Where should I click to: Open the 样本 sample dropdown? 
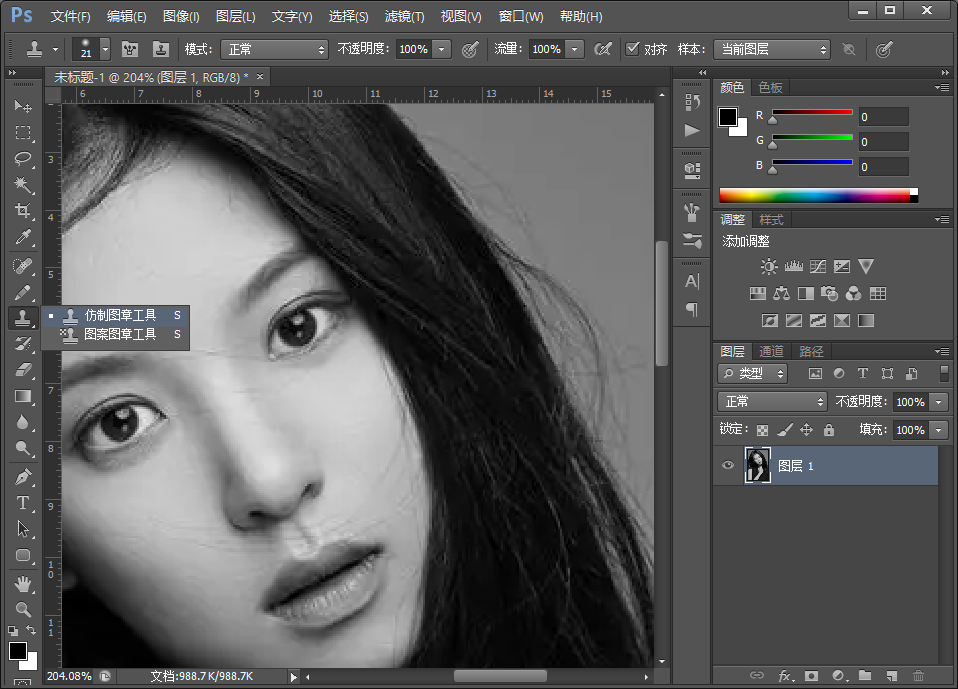tap(772, 49)
